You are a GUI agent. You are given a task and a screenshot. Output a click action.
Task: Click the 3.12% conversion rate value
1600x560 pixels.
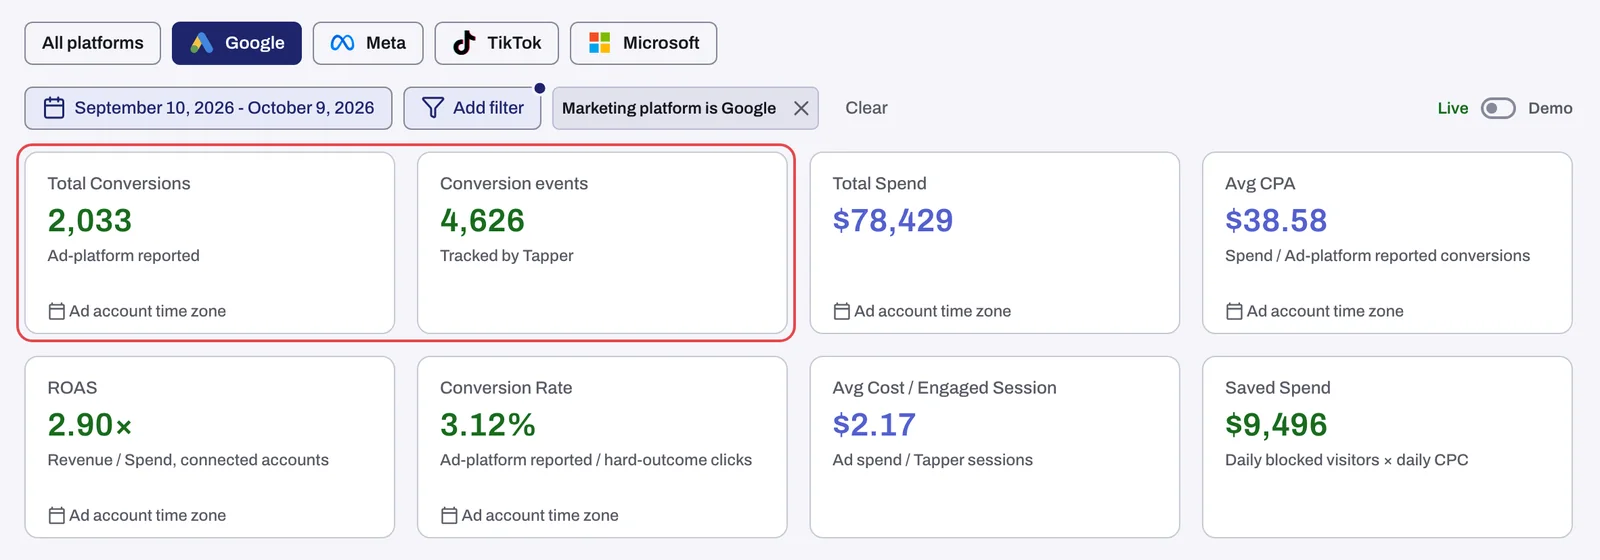point(488,424)
